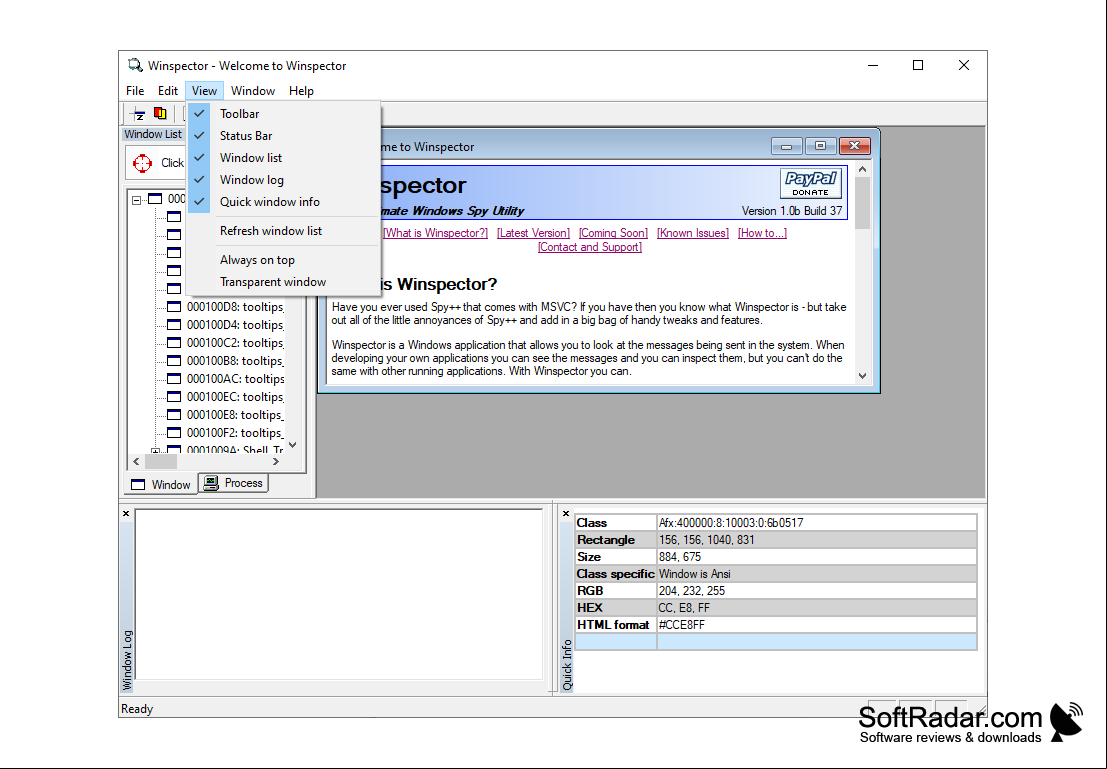The height and width of the screenshot is (769, 1107).
Task: Open the Coming Soon link
Action: click(x=613, y=233)
